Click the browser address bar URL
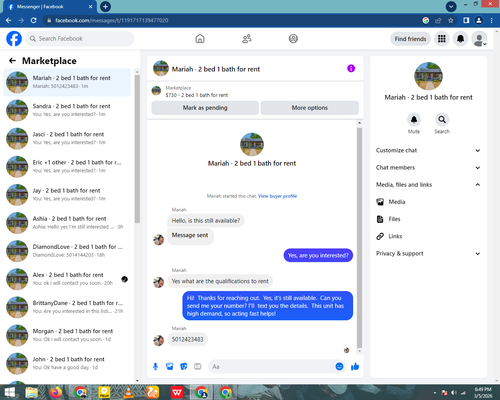Viewport: 500px width, 400px height. pos(112,20)
